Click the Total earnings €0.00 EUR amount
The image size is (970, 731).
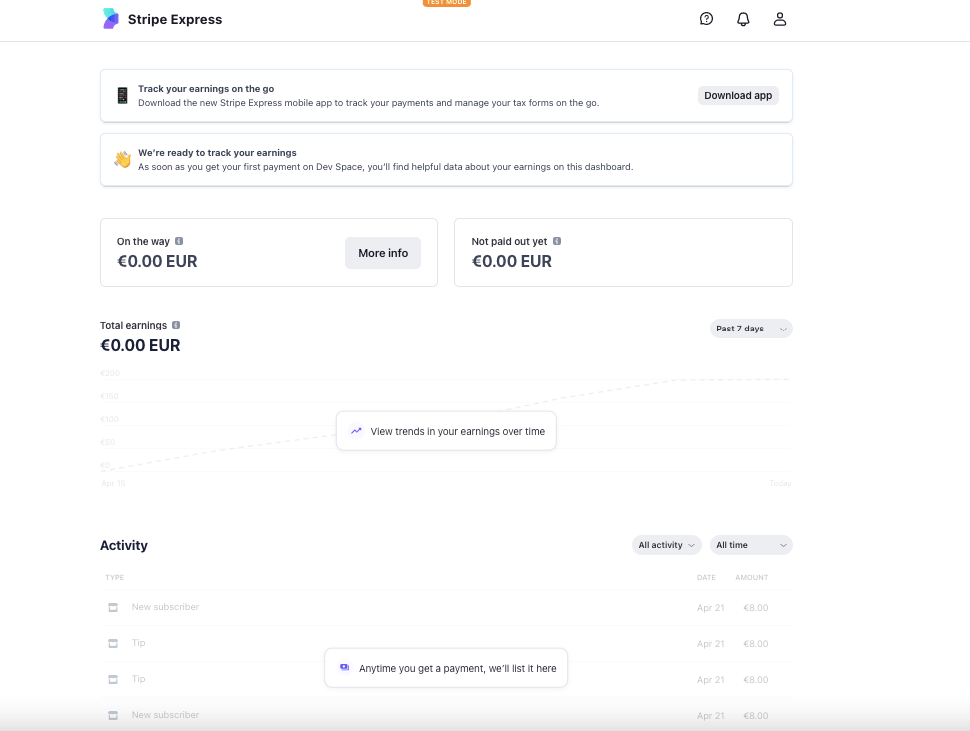click(x=140, y=345)
